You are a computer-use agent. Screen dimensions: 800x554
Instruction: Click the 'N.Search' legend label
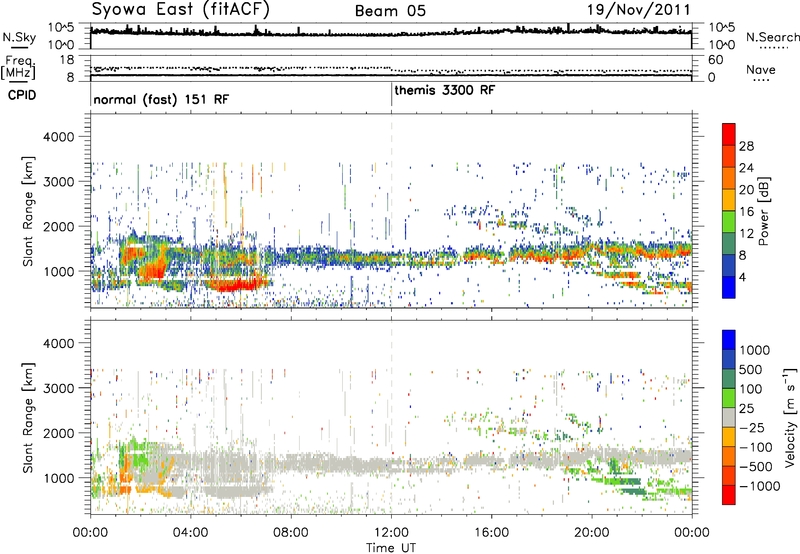772,37
